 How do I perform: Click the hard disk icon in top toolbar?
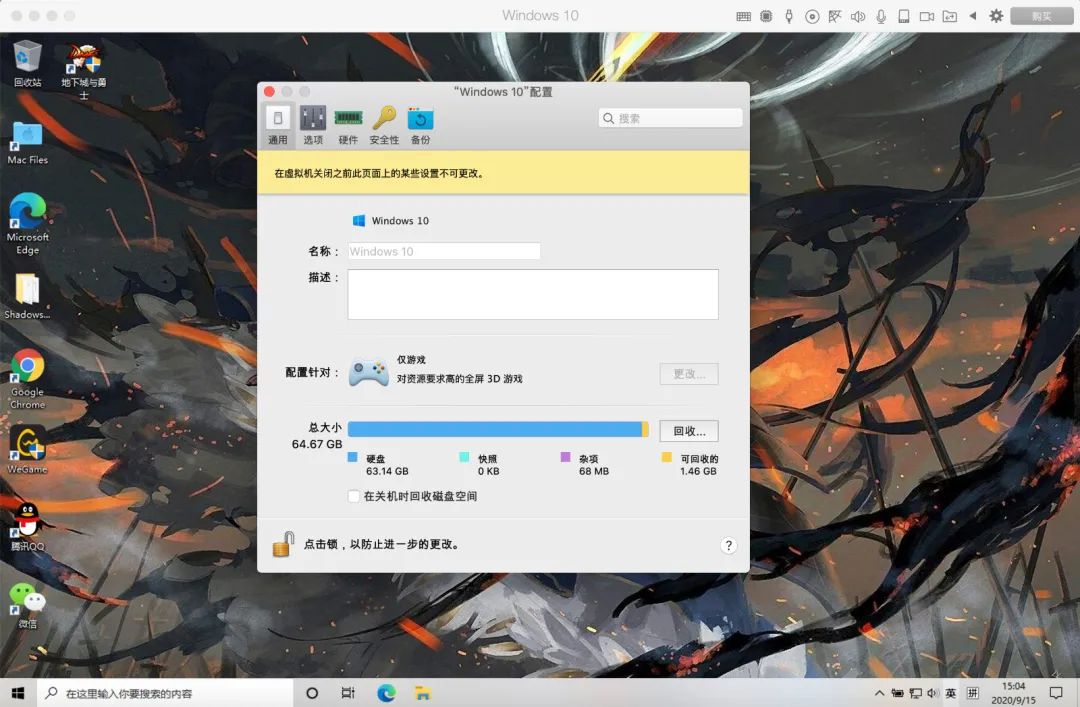coord(904,16)
